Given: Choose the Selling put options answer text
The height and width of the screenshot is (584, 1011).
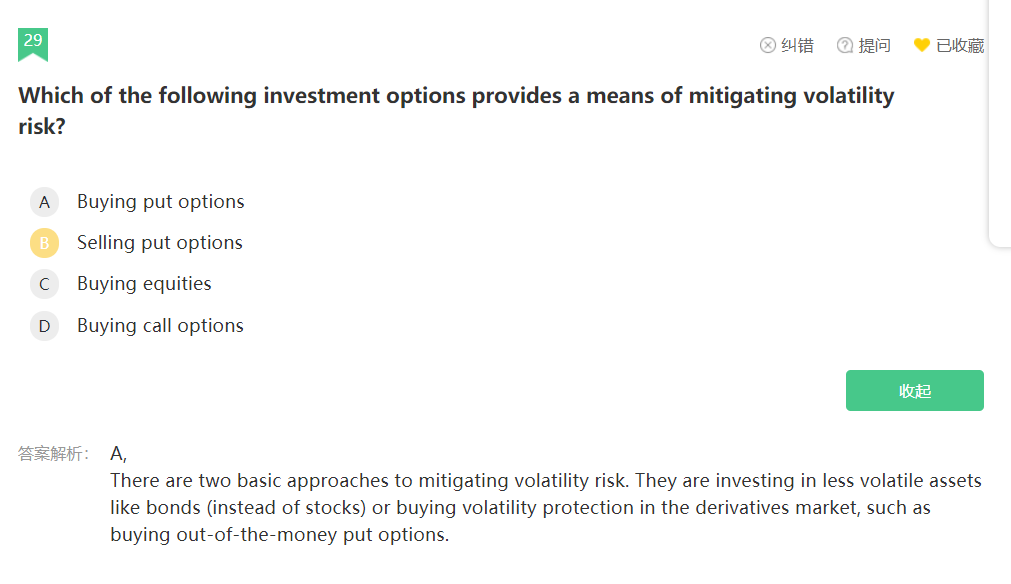Looking at the screenshot, I should click(x=160, y=243).
